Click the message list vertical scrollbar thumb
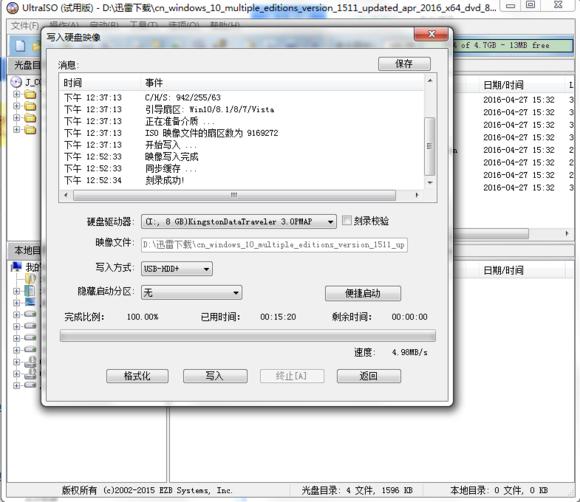The height and width of the screenshot is (502, 580). click(x=429, y=146)
